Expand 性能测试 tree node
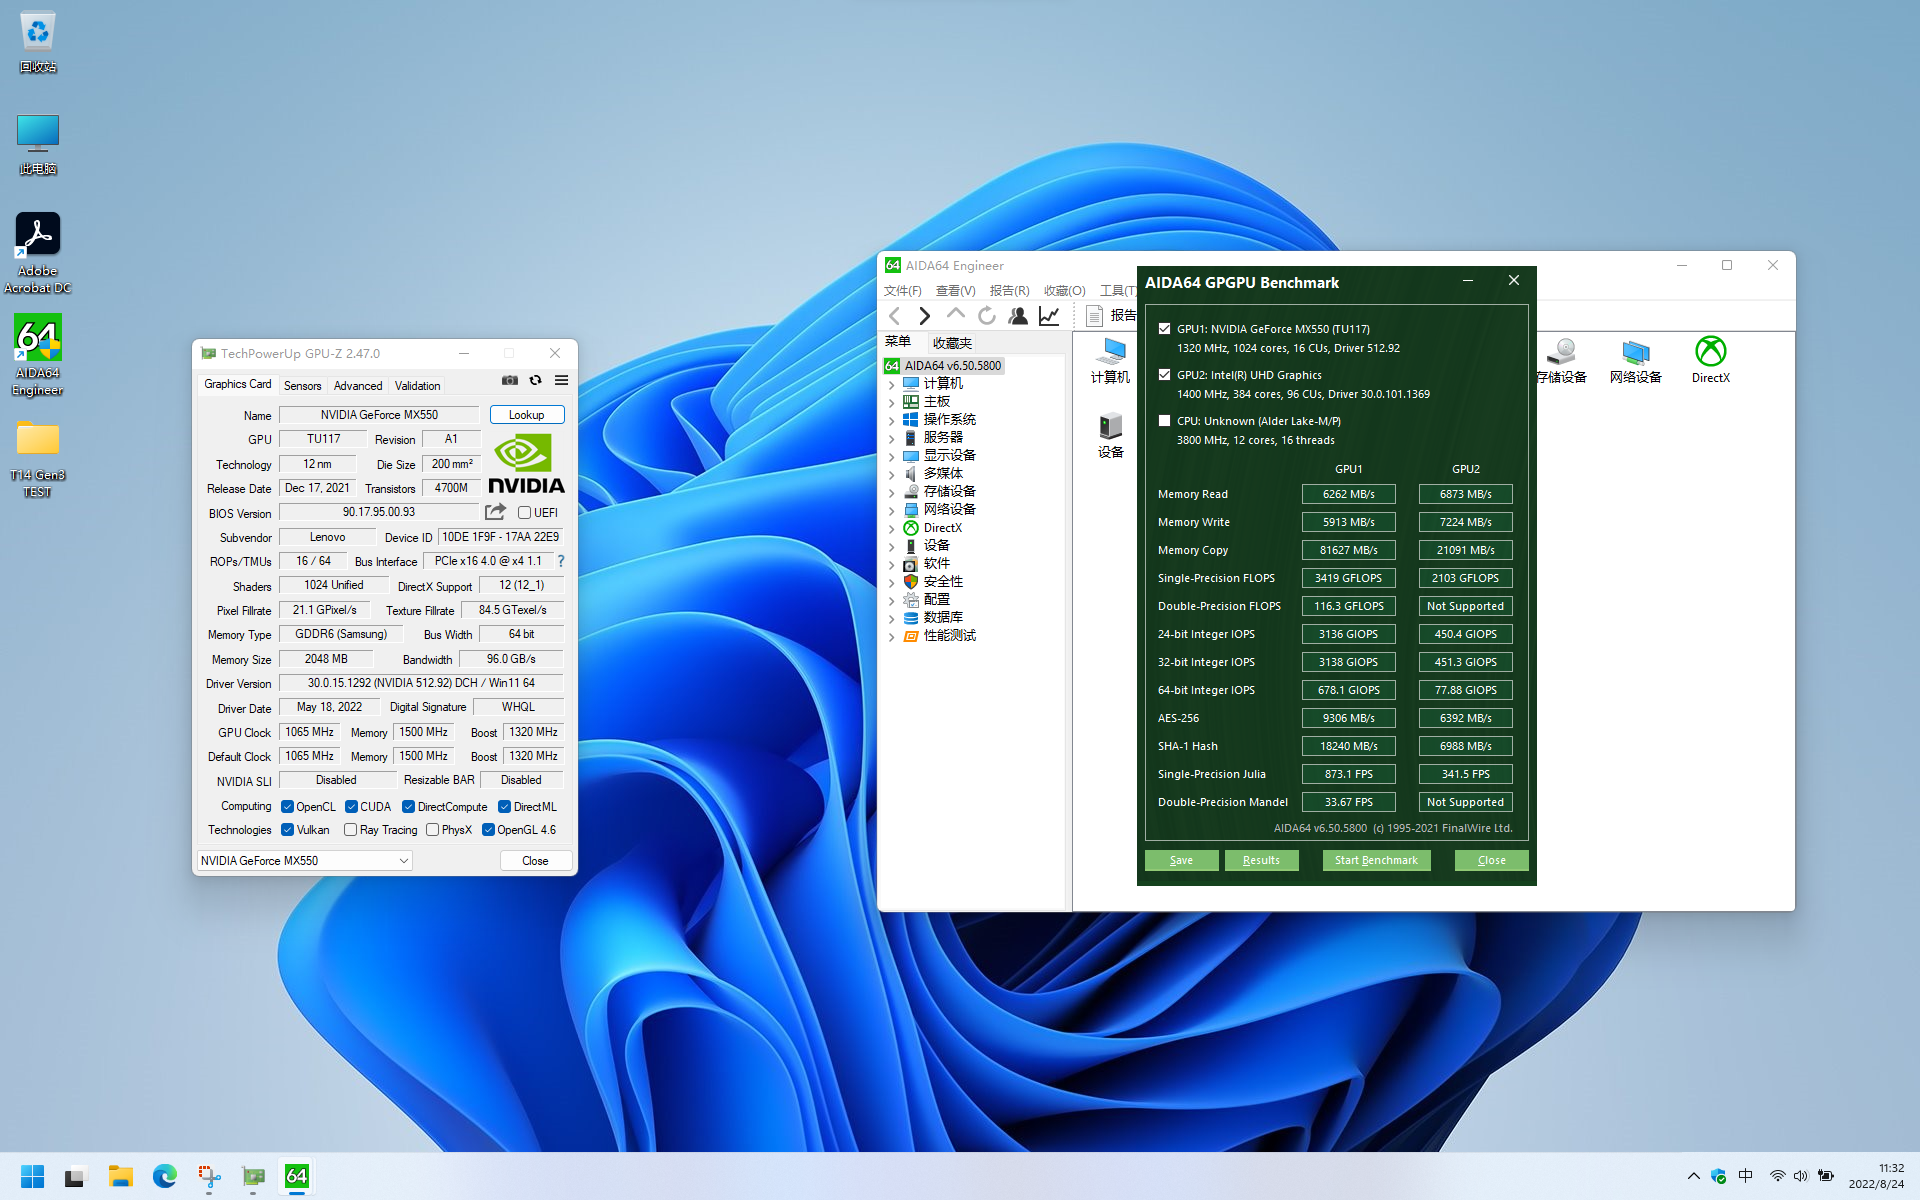Image resolution: width=1920 pixels, height=1200 pixels. tap(892, 636)
